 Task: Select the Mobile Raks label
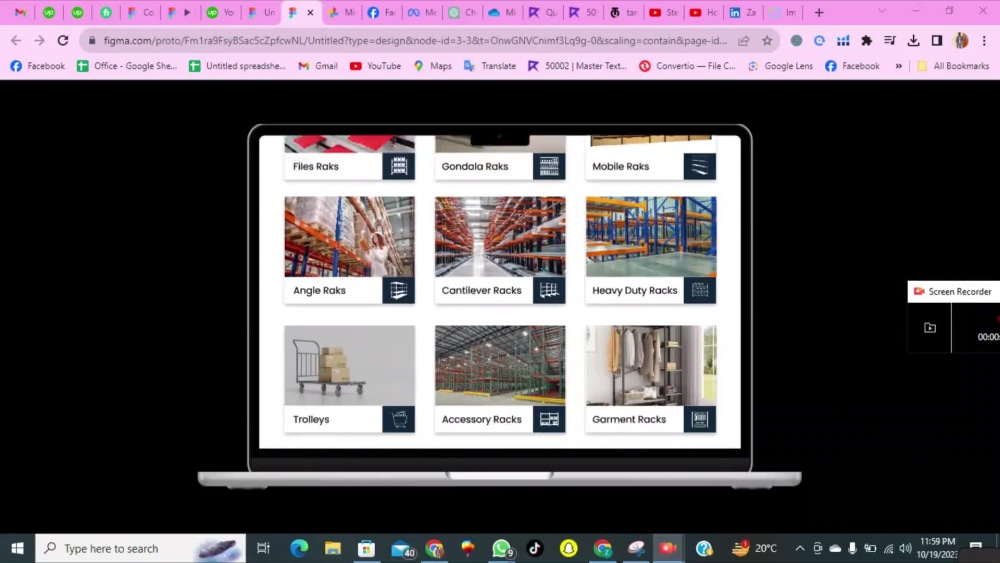tap(621, 166)
